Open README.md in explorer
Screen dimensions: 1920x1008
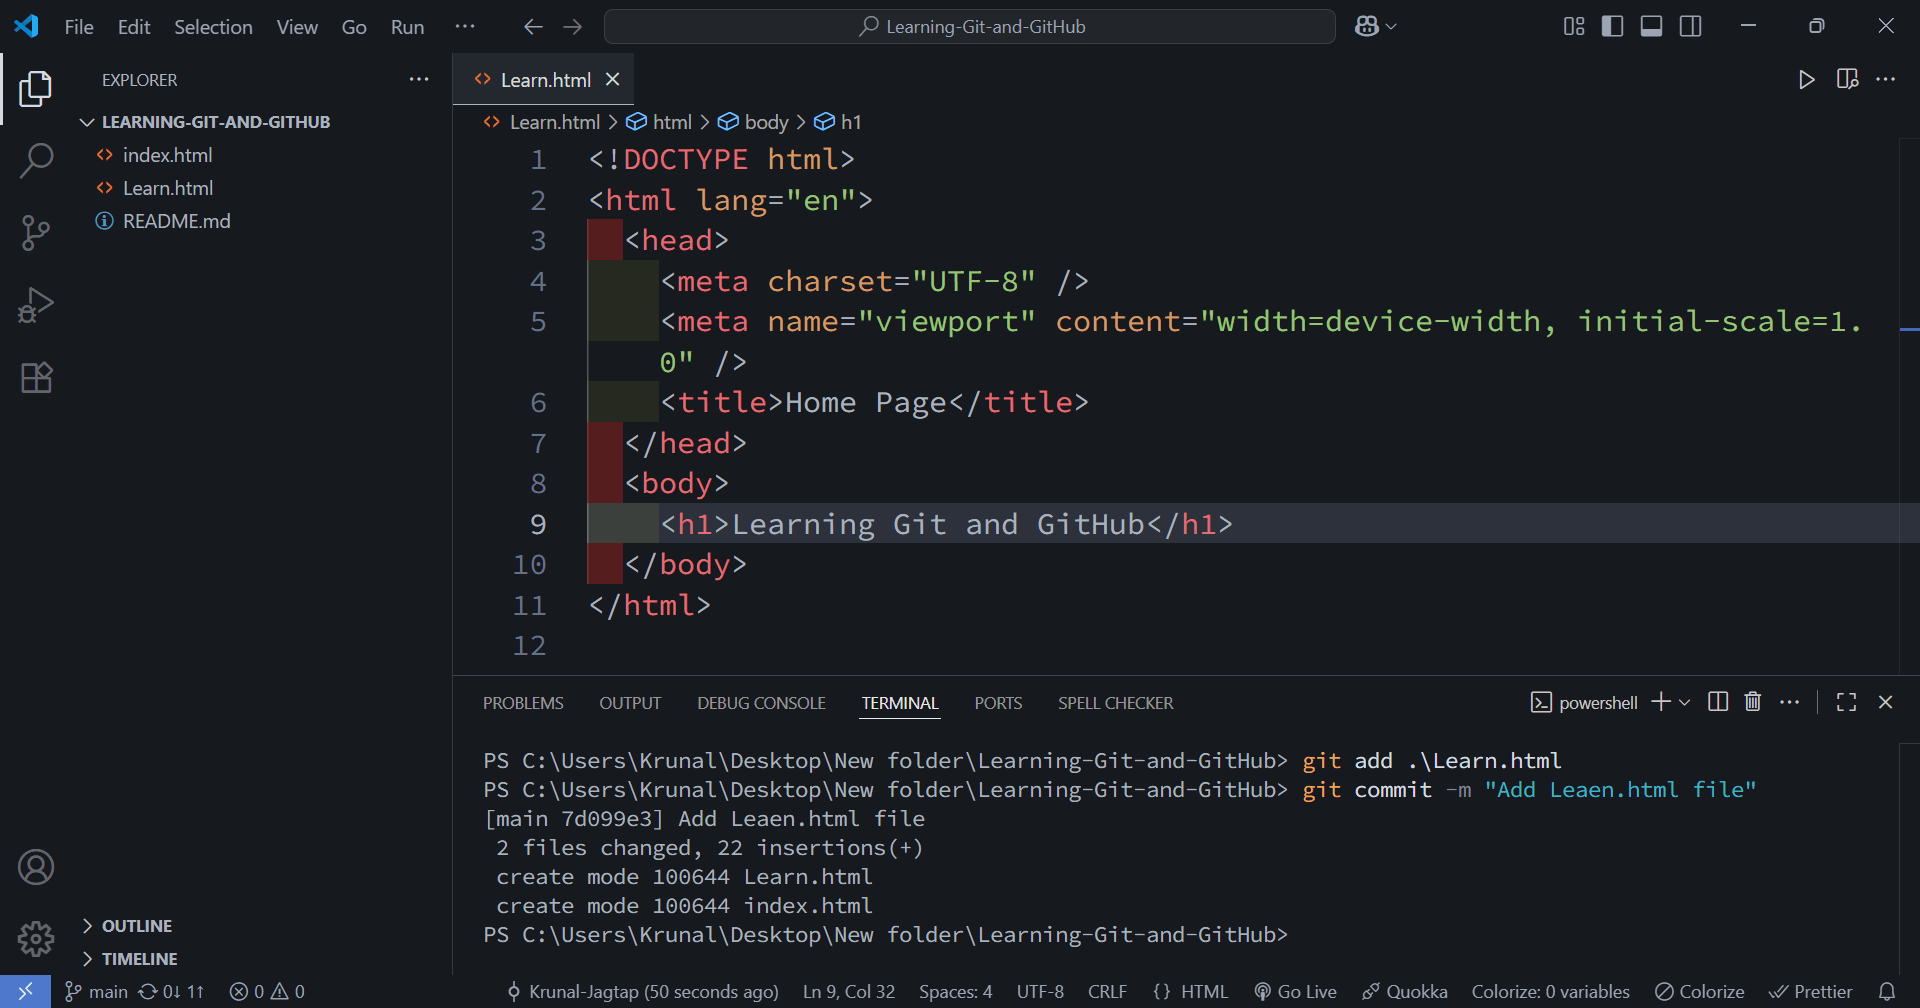(176, 221)
